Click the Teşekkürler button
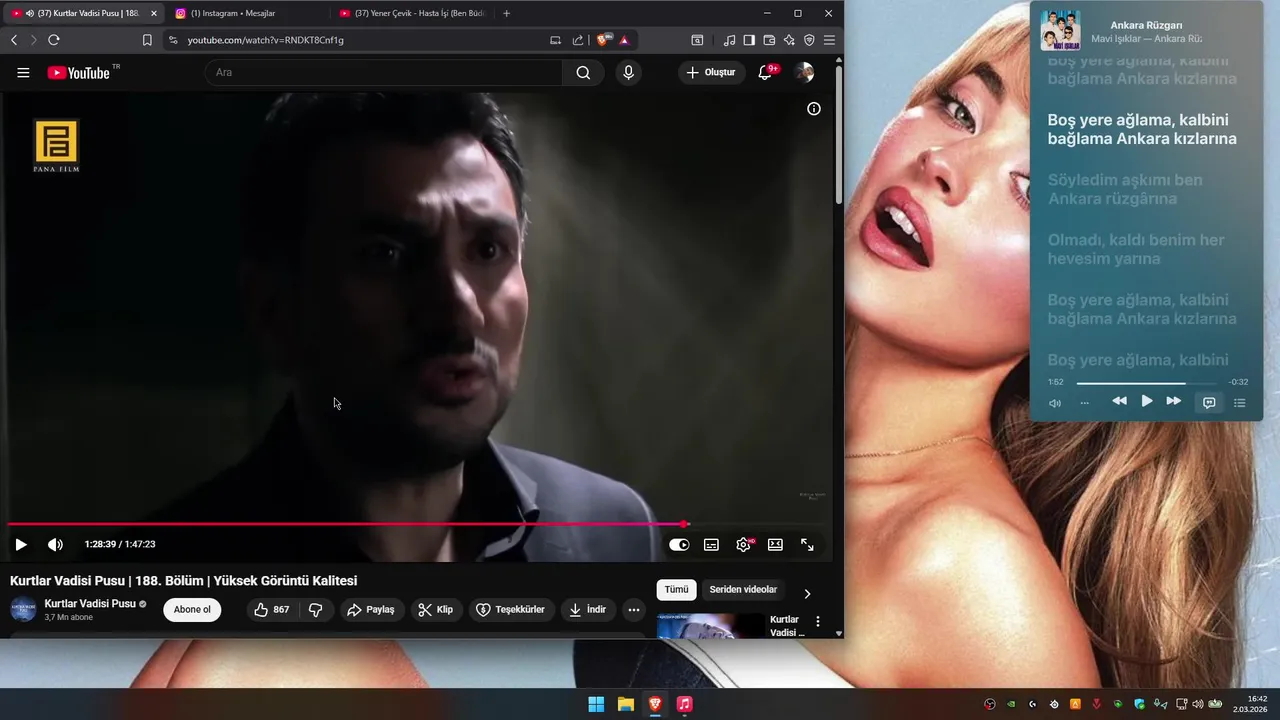Screen dimensions: 1280x720 pyautogui.click(x=511, y=610)
